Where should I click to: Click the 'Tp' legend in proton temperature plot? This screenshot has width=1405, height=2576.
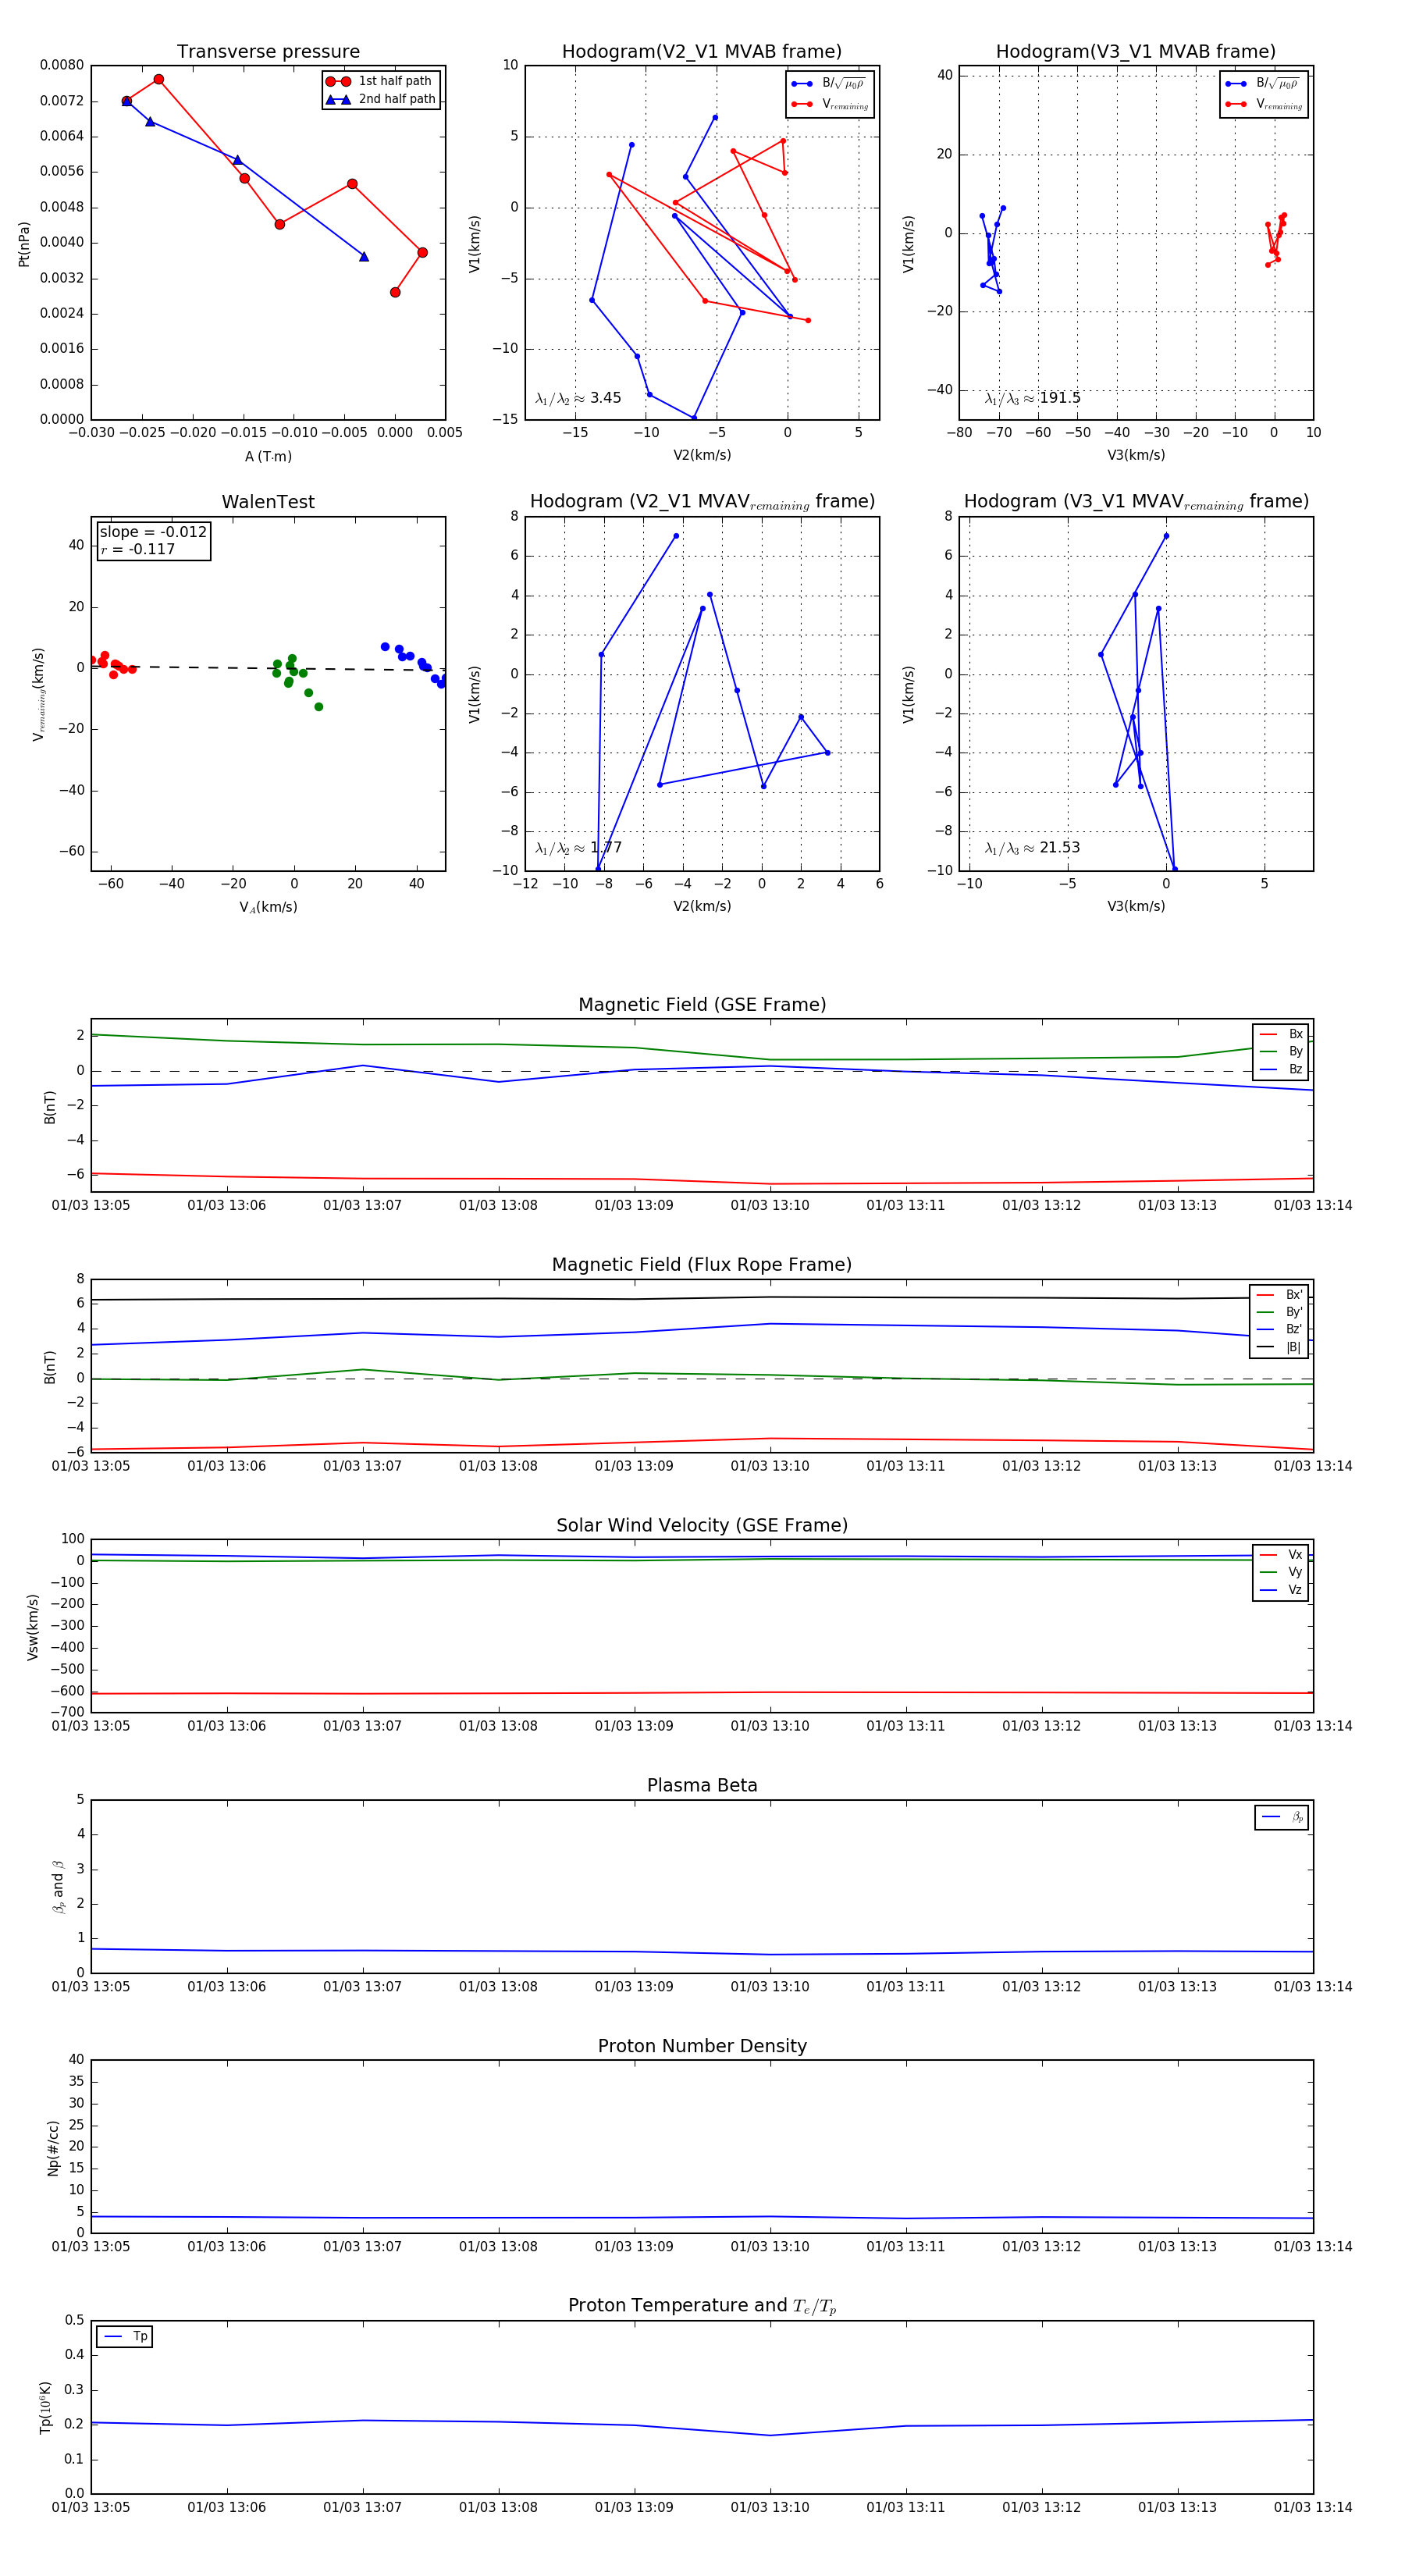pyautogui.click(x=124, y=2337)
